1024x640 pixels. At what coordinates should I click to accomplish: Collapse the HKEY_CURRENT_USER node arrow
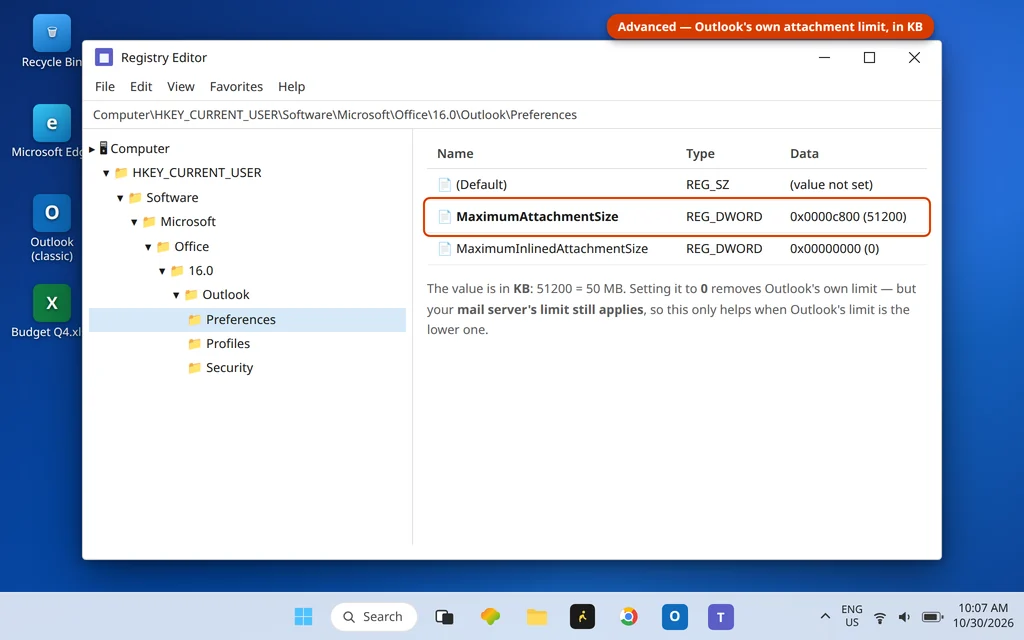[x=106, y=174]
